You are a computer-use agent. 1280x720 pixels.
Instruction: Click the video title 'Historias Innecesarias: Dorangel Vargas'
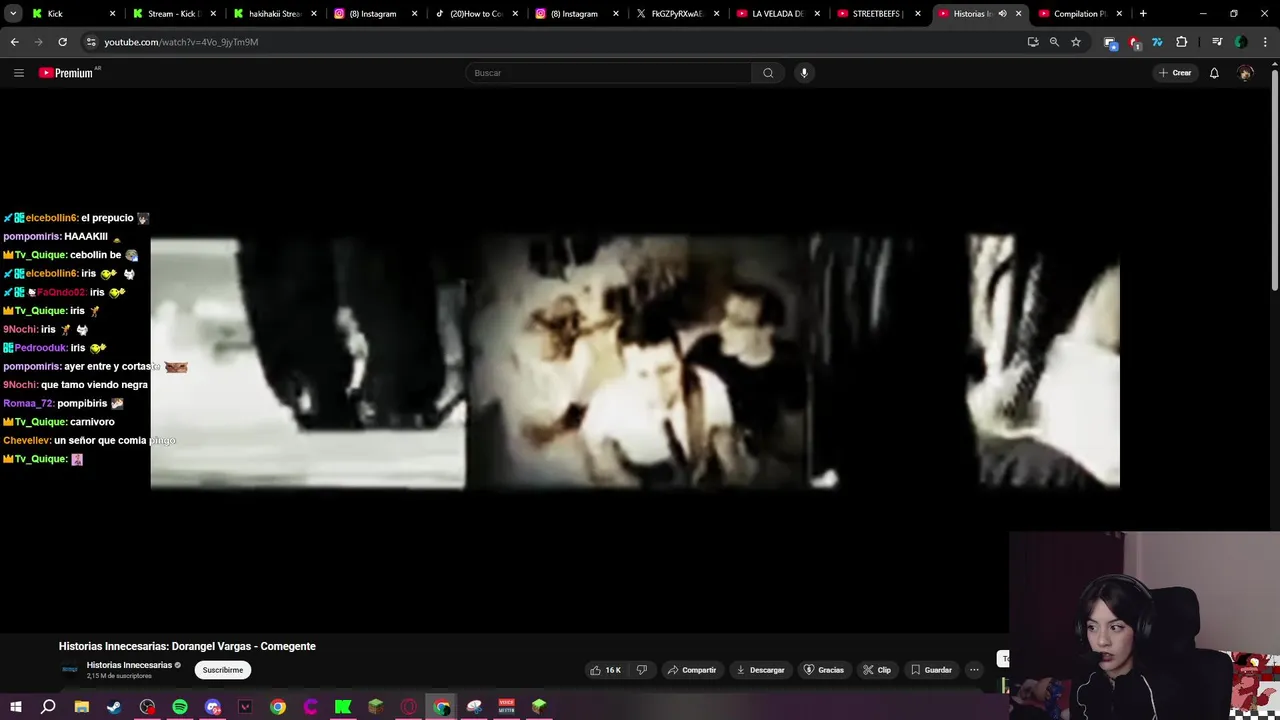(187, 646)
